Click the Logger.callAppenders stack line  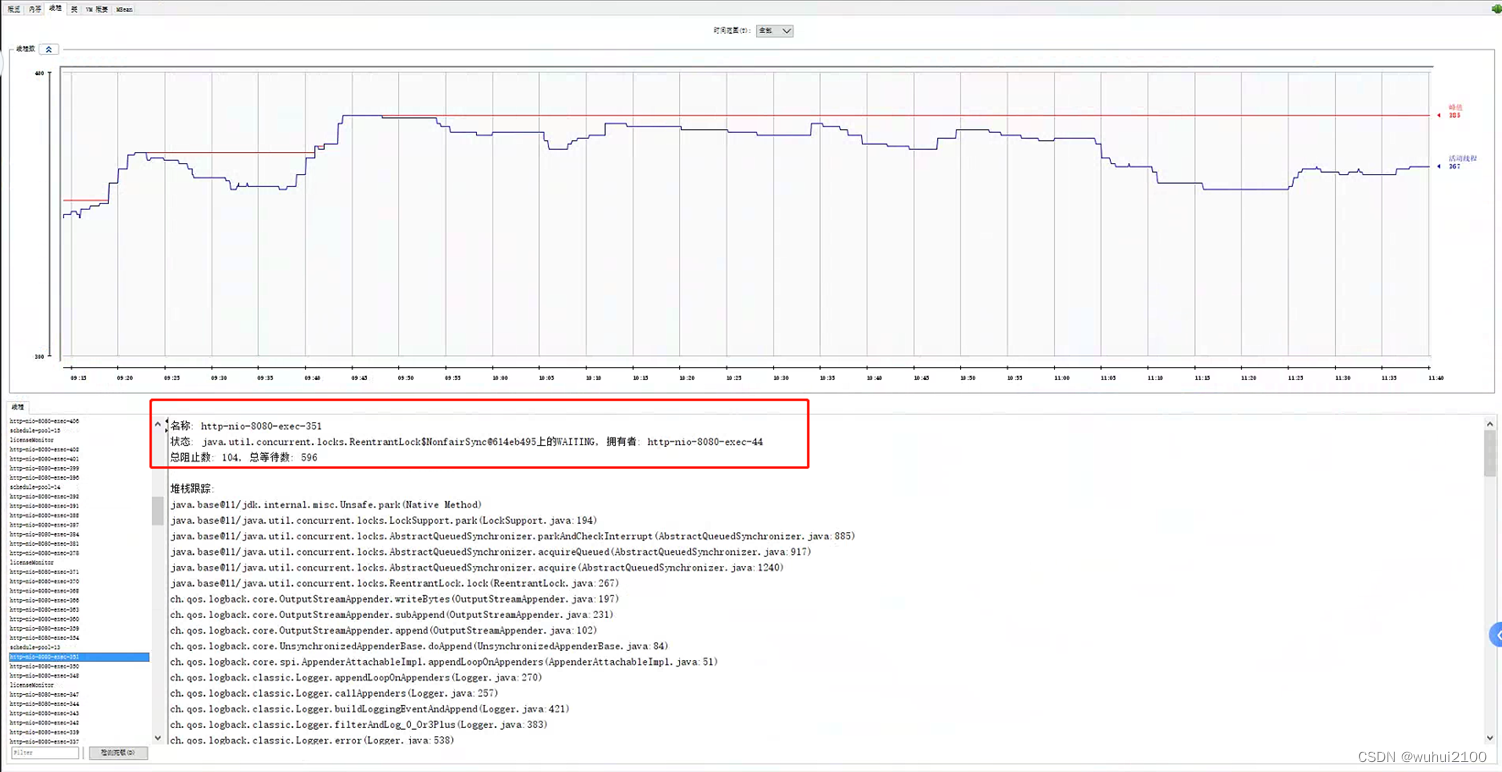tap(334, 693)
